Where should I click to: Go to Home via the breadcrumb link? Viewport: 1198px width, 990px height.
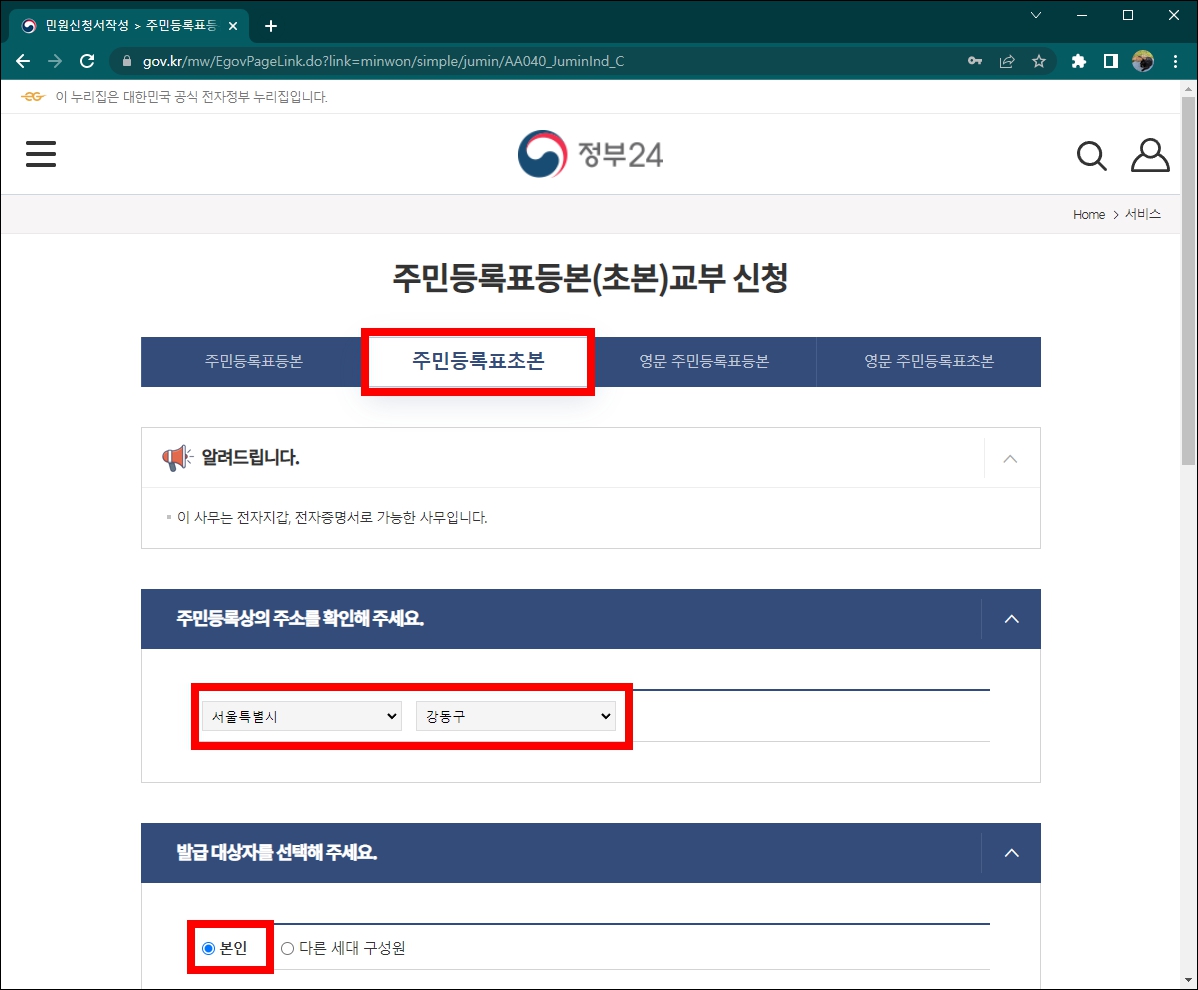(1088, 214)
